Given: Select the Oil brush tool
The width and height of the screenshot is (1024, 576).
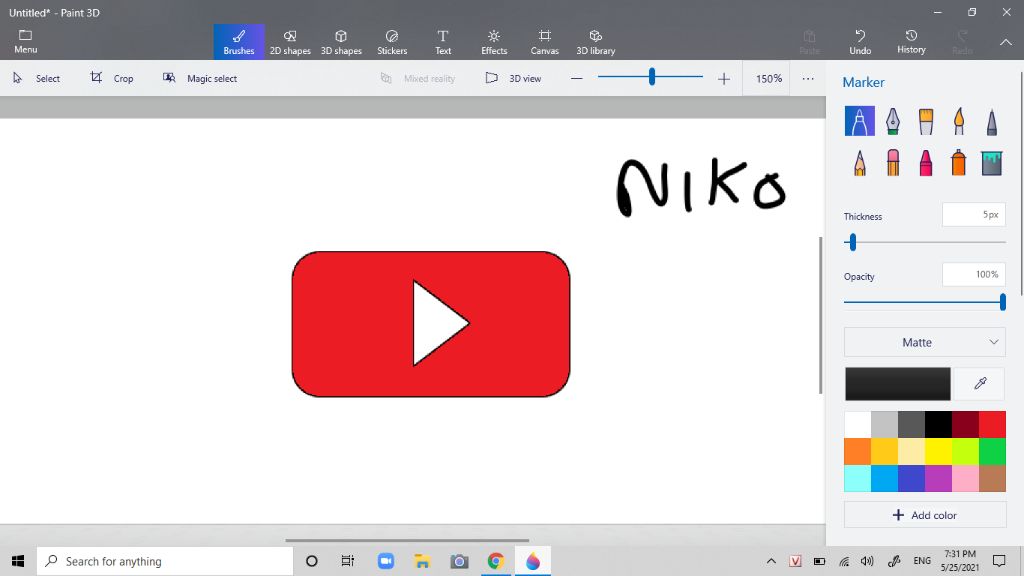Looking at the screenshot, I should pyautogui.click(x=926, y=121).
